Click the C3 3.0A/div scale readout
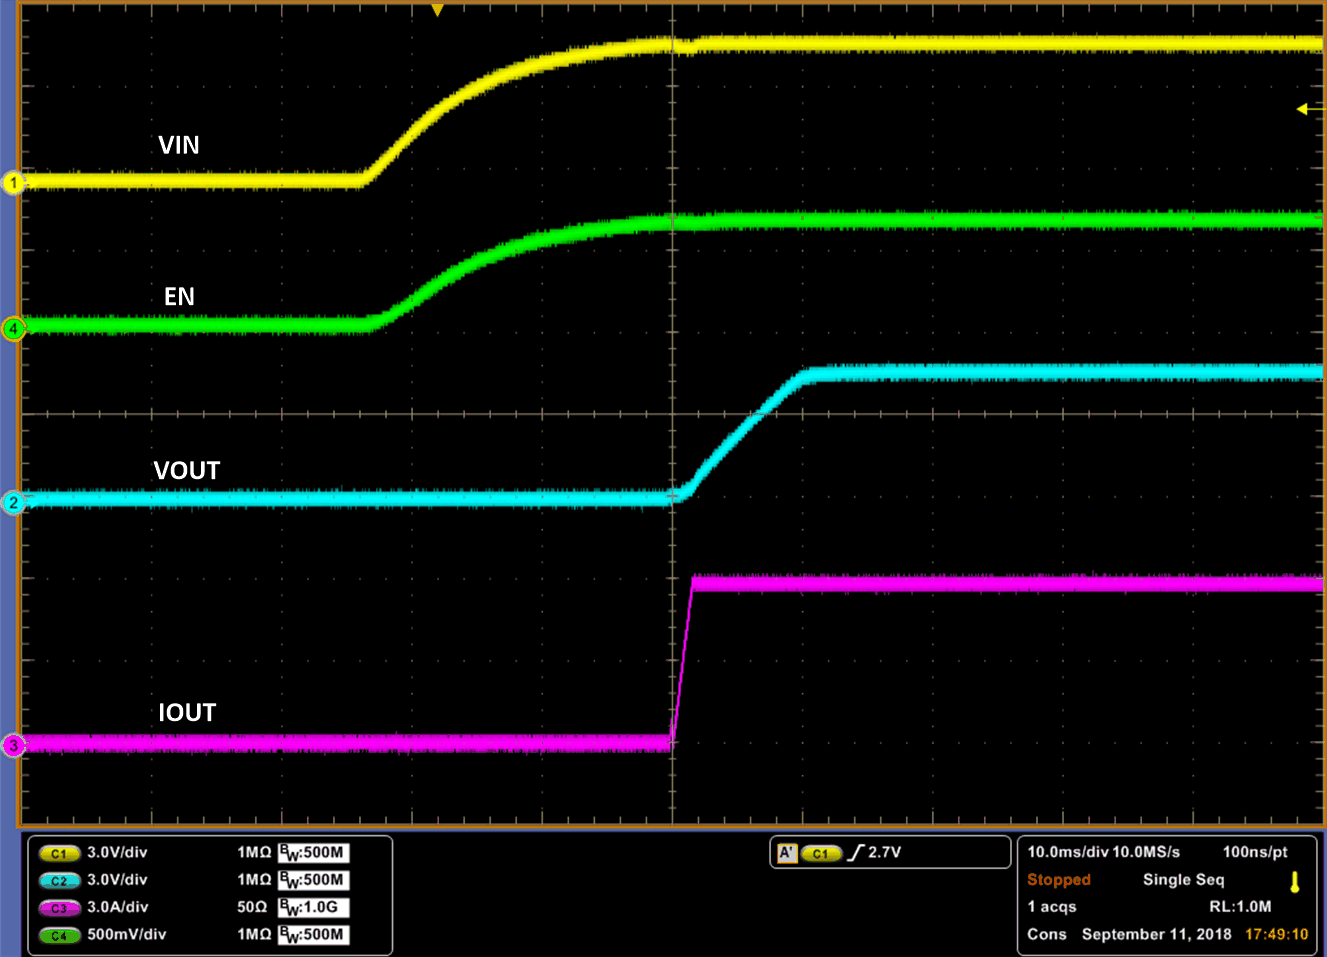 [x=117, y=908]
